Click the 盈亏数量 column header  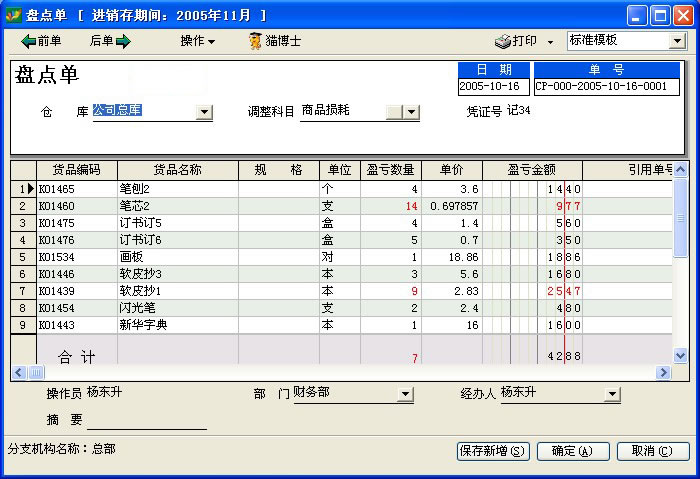click(390, 170)
